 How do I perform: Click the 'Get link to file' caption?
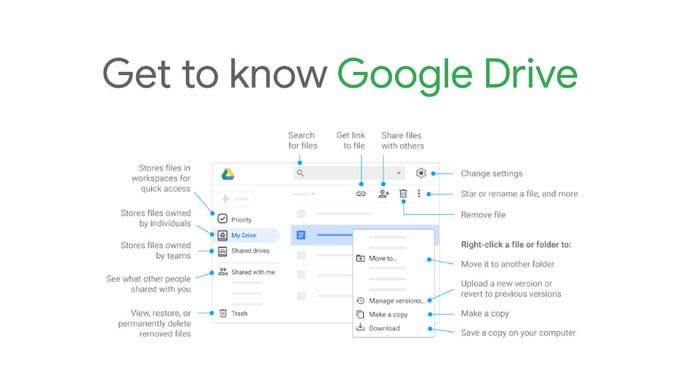(x=351, y=141)
